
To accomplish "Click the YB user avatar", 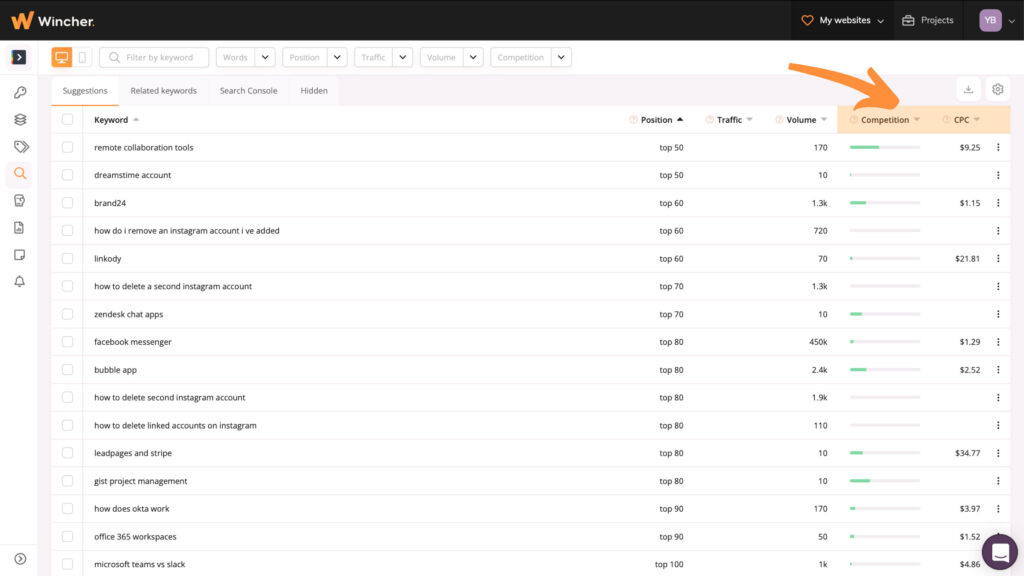I will click(990, 20).
